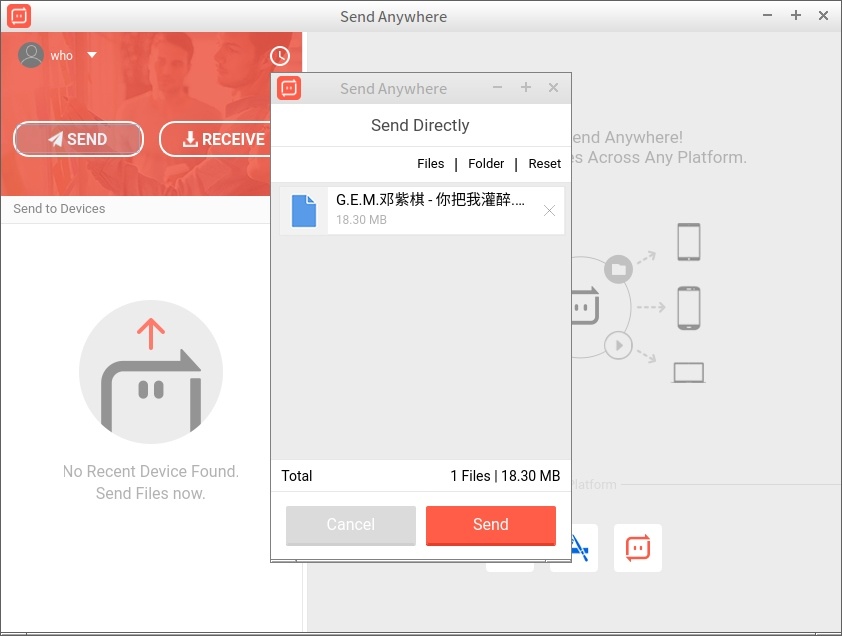
Task: Remove the G.E.M. music file with the X
Action: (x=549, y=211)
